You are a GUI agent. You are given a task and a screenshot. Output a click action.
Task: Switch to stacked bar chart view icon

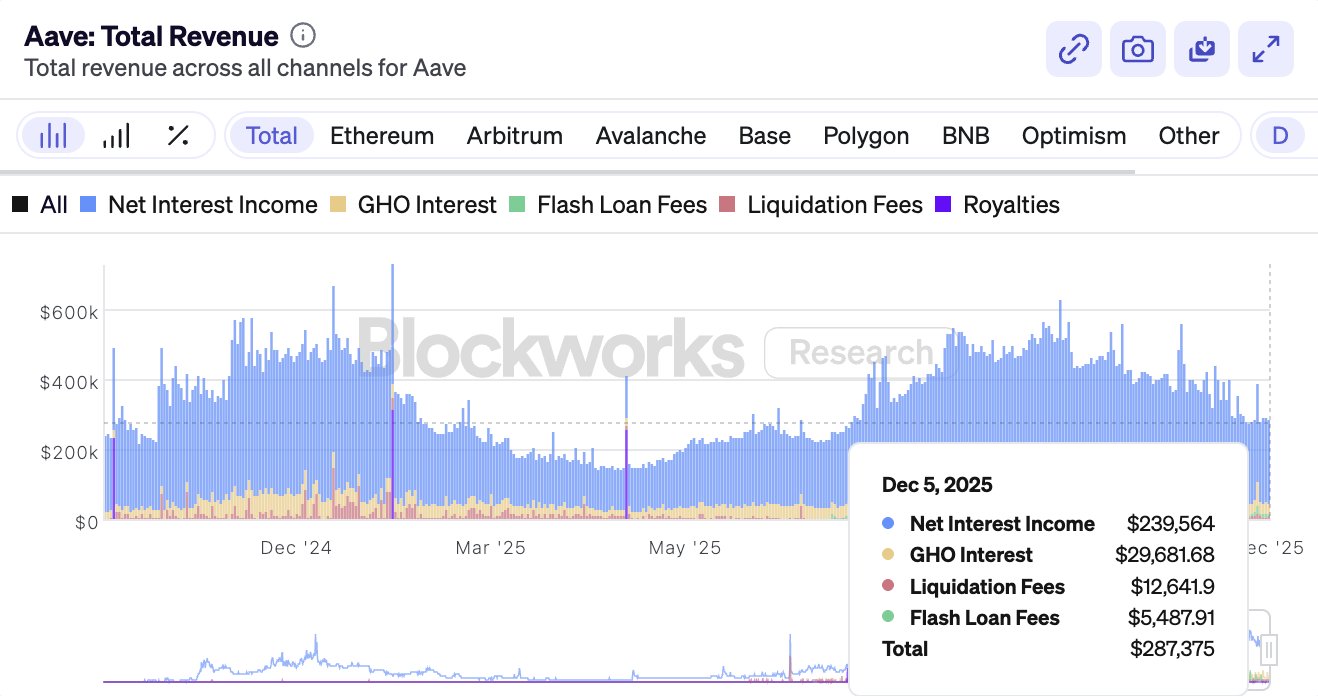53,135
